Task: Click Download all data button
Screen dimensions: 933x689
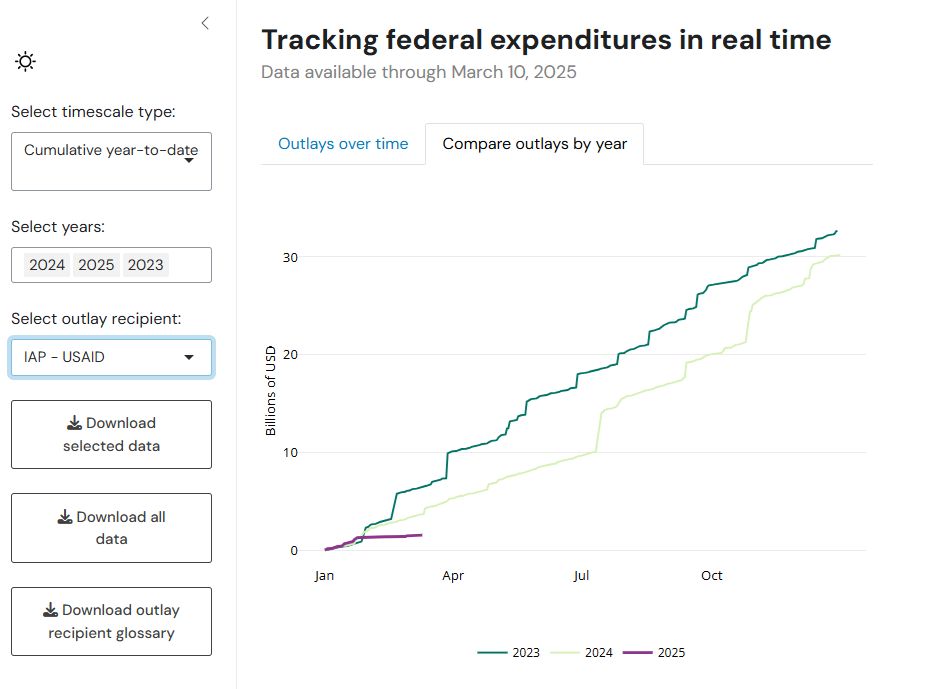Action: [x=111, y=528]
